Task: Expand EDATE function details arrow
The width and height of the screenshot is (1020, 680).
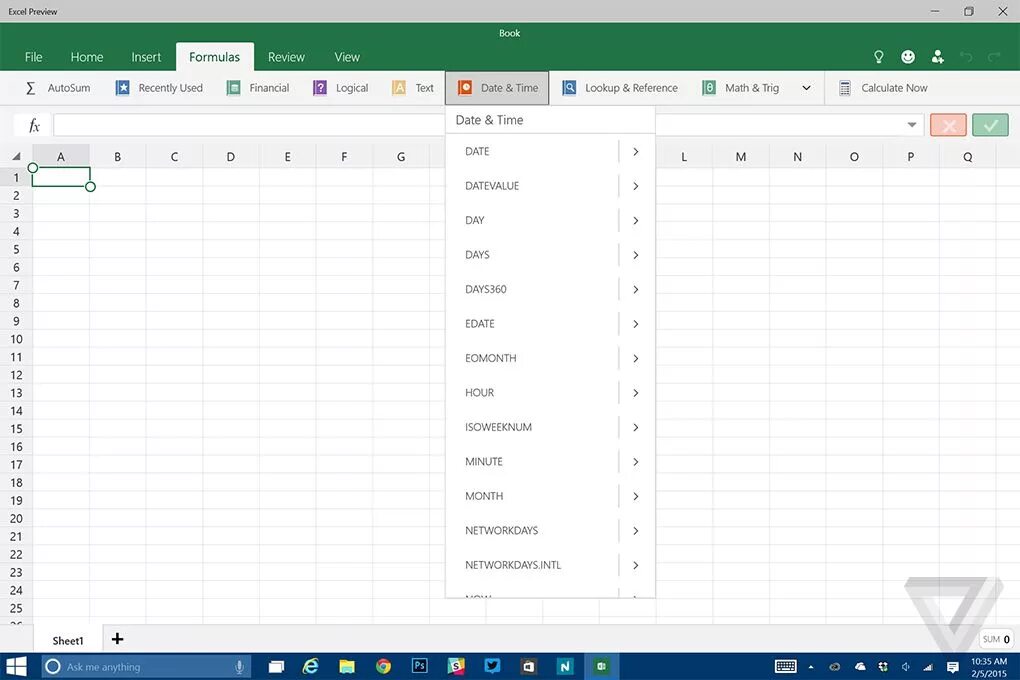Action: 636,324
